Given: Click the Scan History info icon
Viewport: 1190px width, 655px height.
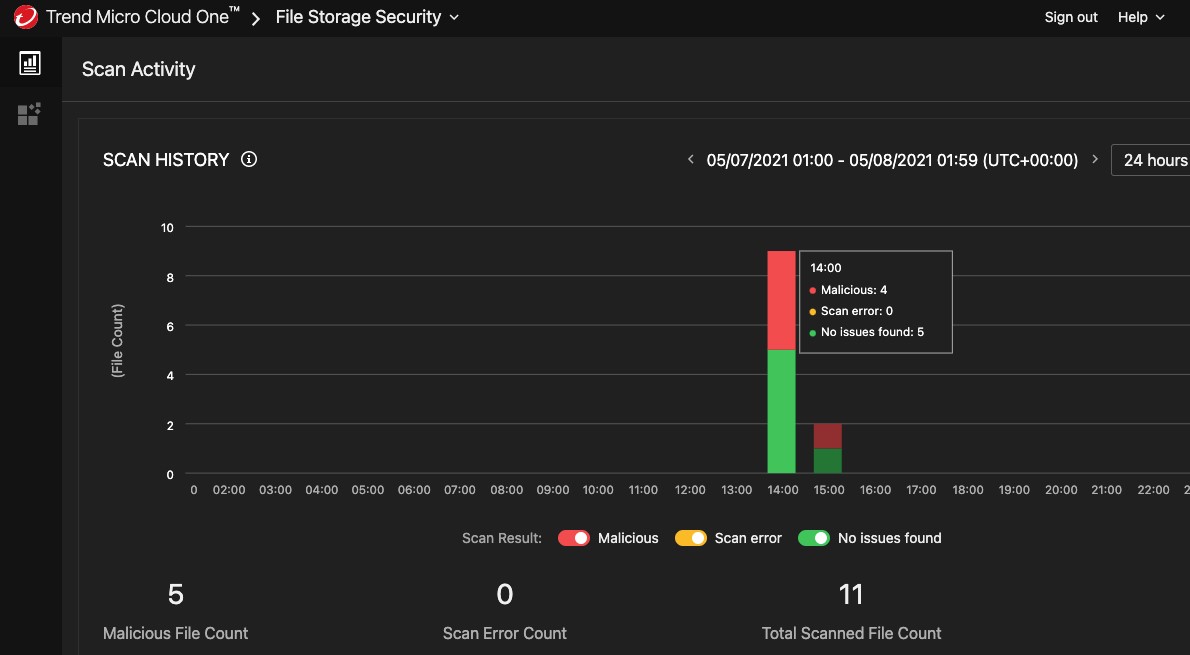Looking at the screenshot, I should 249,159.
